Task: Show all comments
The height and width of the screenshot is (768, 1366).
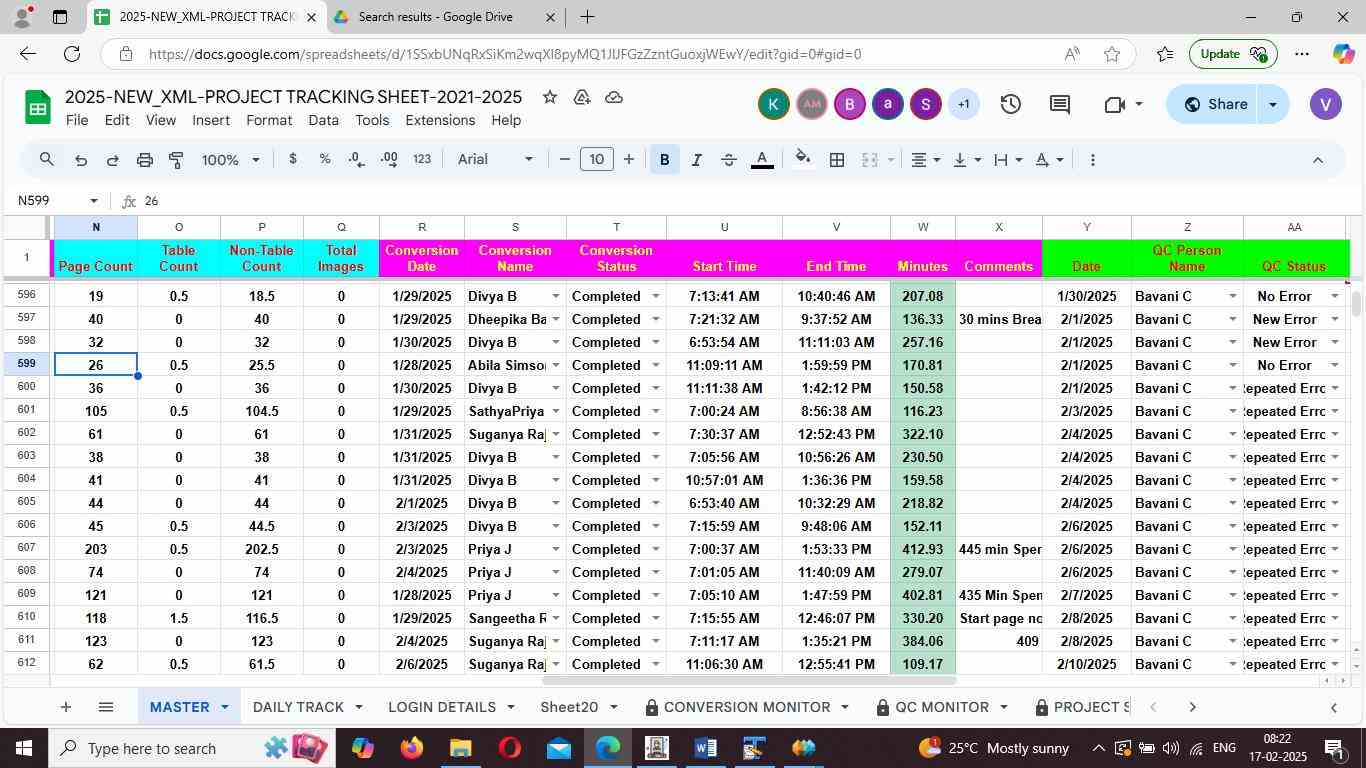Action: (1060, 104)
